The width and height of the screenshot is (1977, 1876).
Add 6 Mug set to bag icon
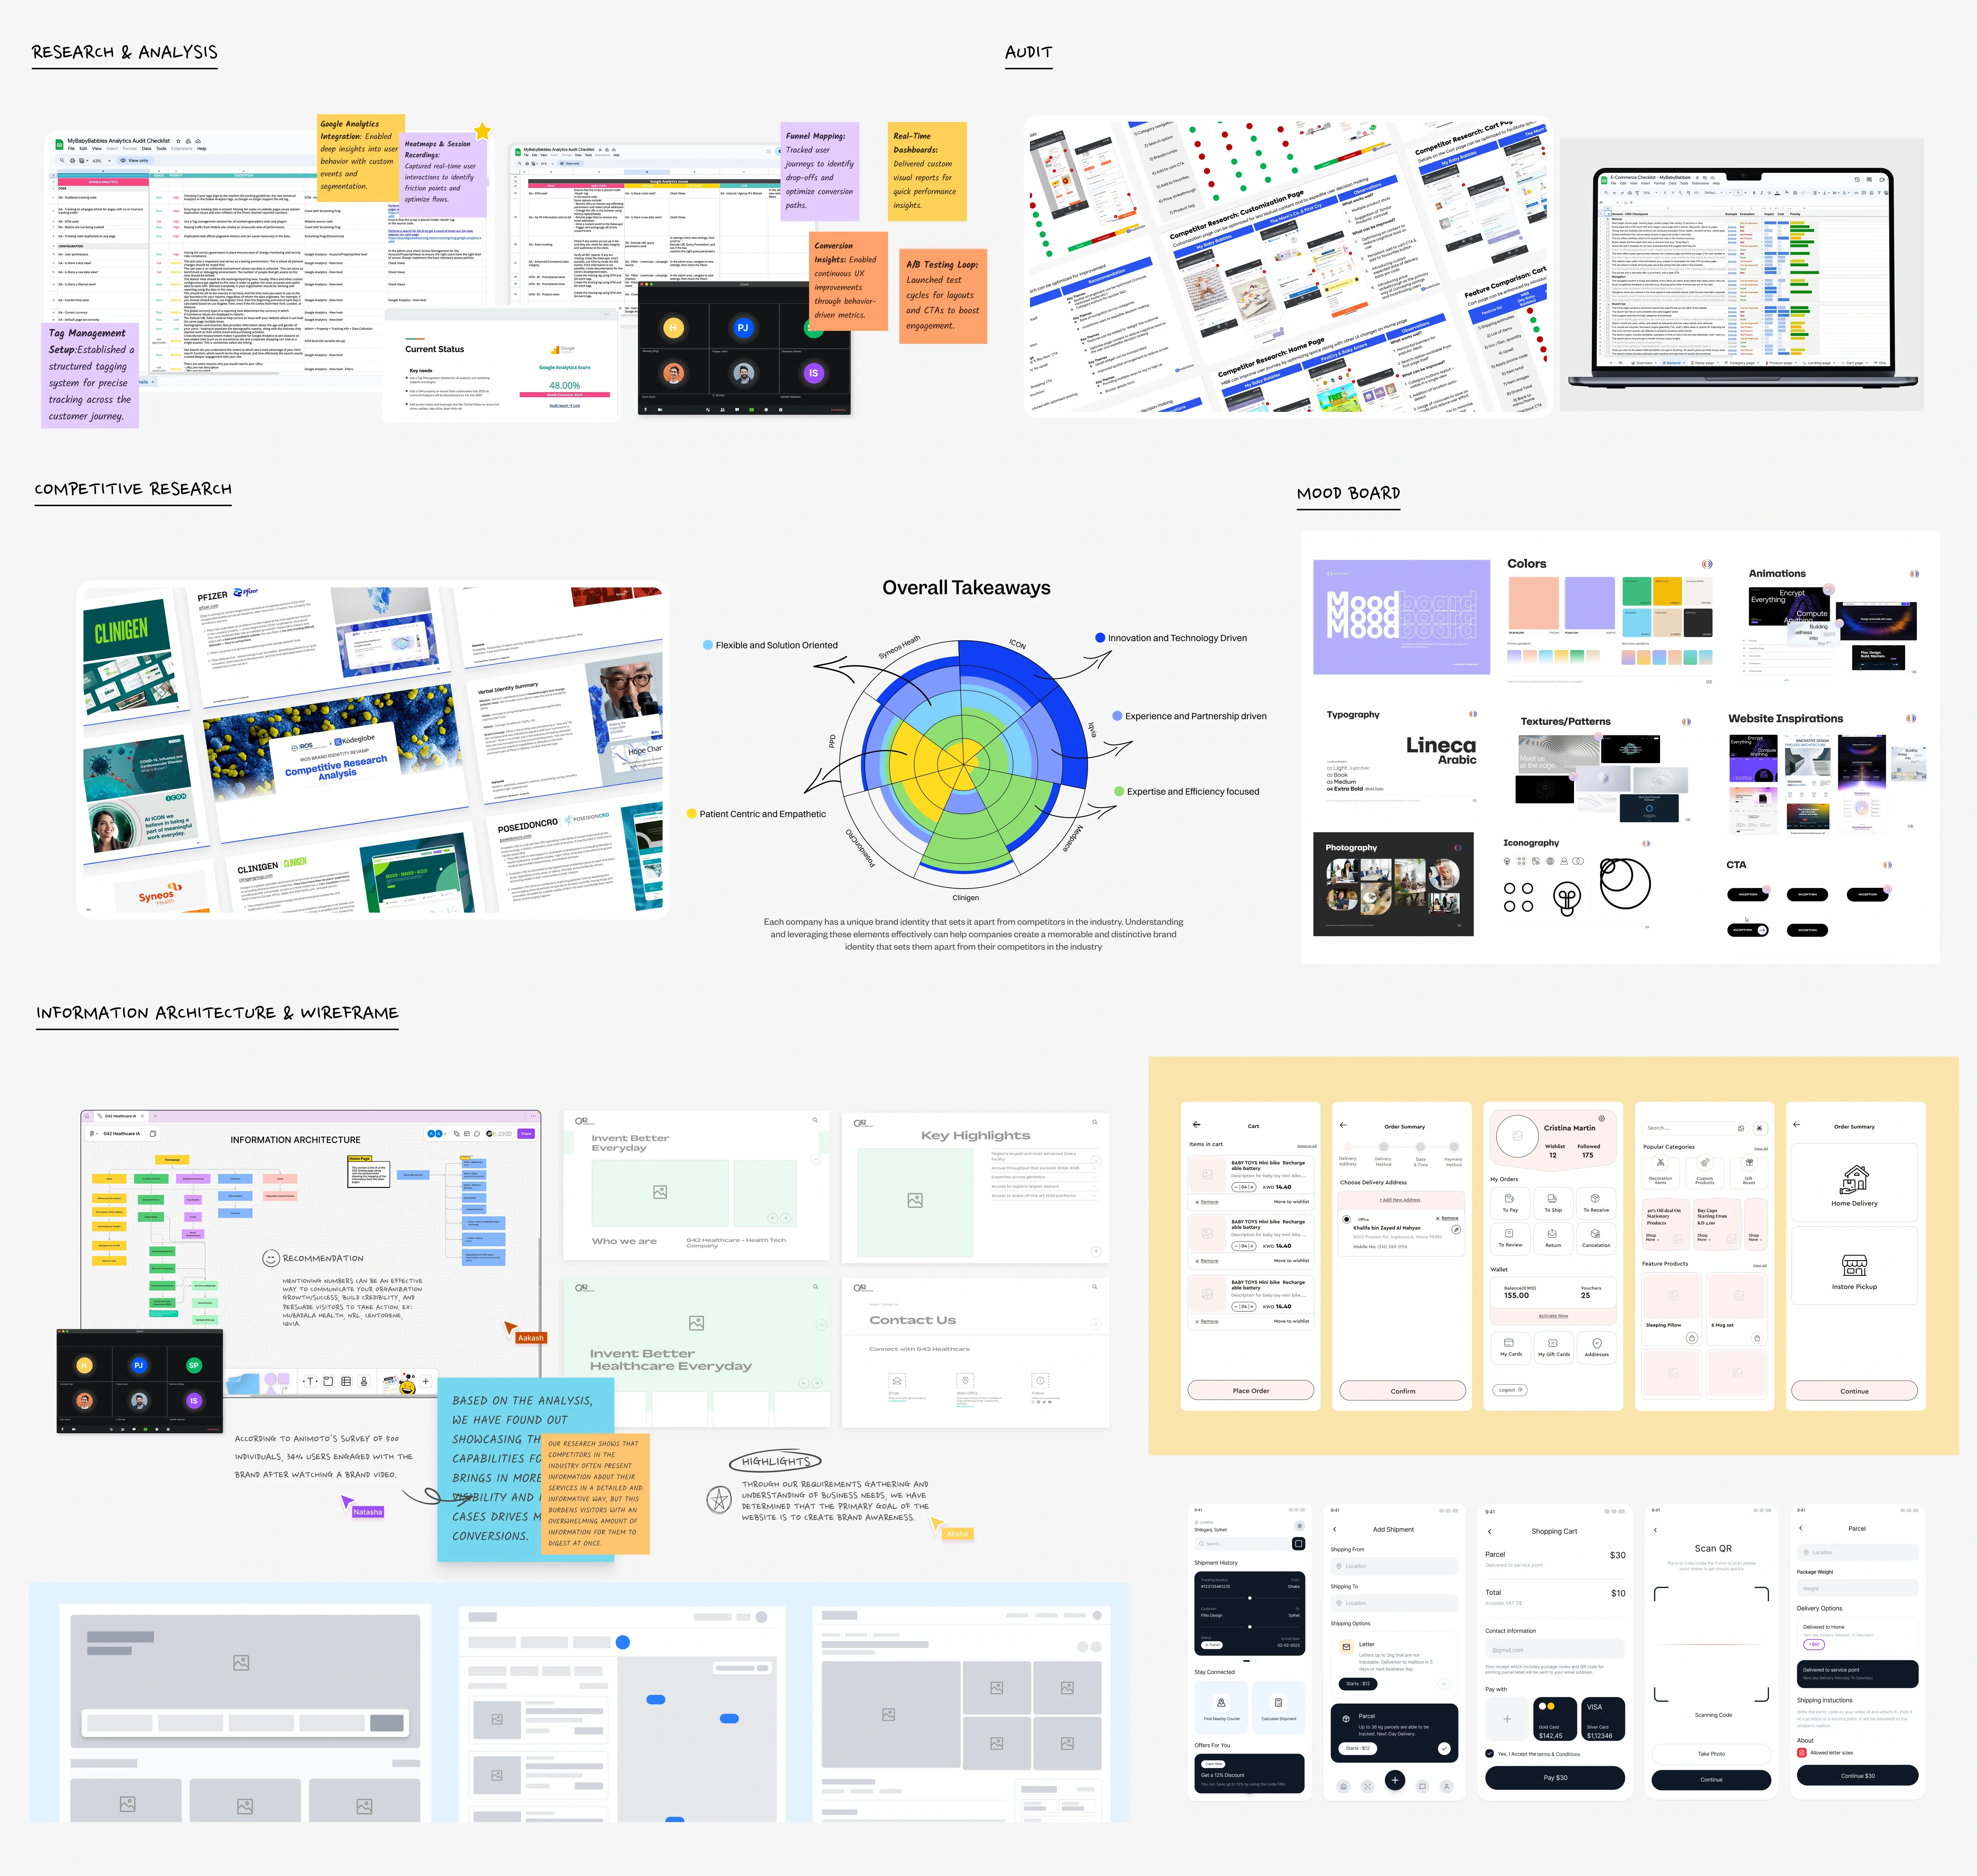tap(1756, 1338)
